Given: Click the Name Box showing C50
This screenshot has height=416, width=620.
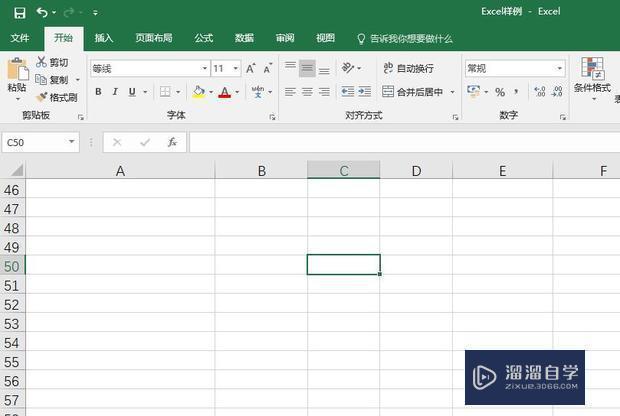Looking at the screenshot, I should click(x=40, y=142).
